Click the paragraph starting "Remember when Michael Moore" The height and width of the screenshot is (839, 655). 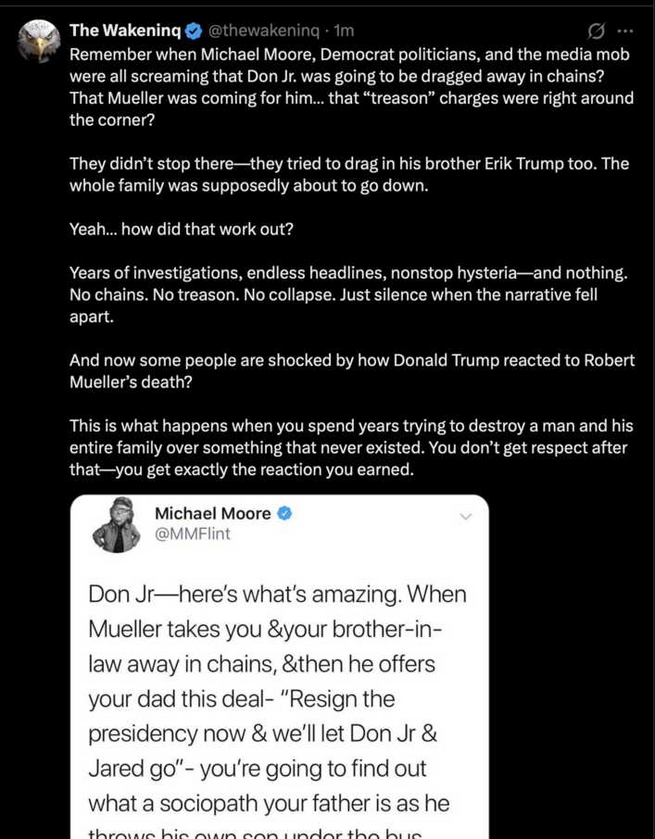(x=350, y=86)
